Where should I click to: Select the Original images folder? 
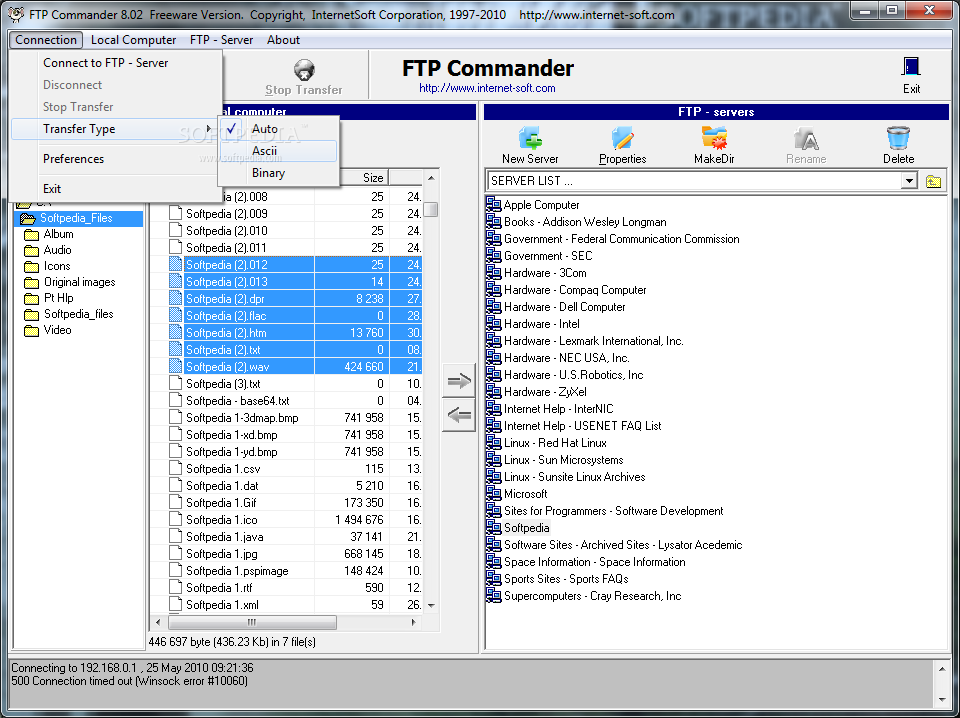click(x=80, y=282)
